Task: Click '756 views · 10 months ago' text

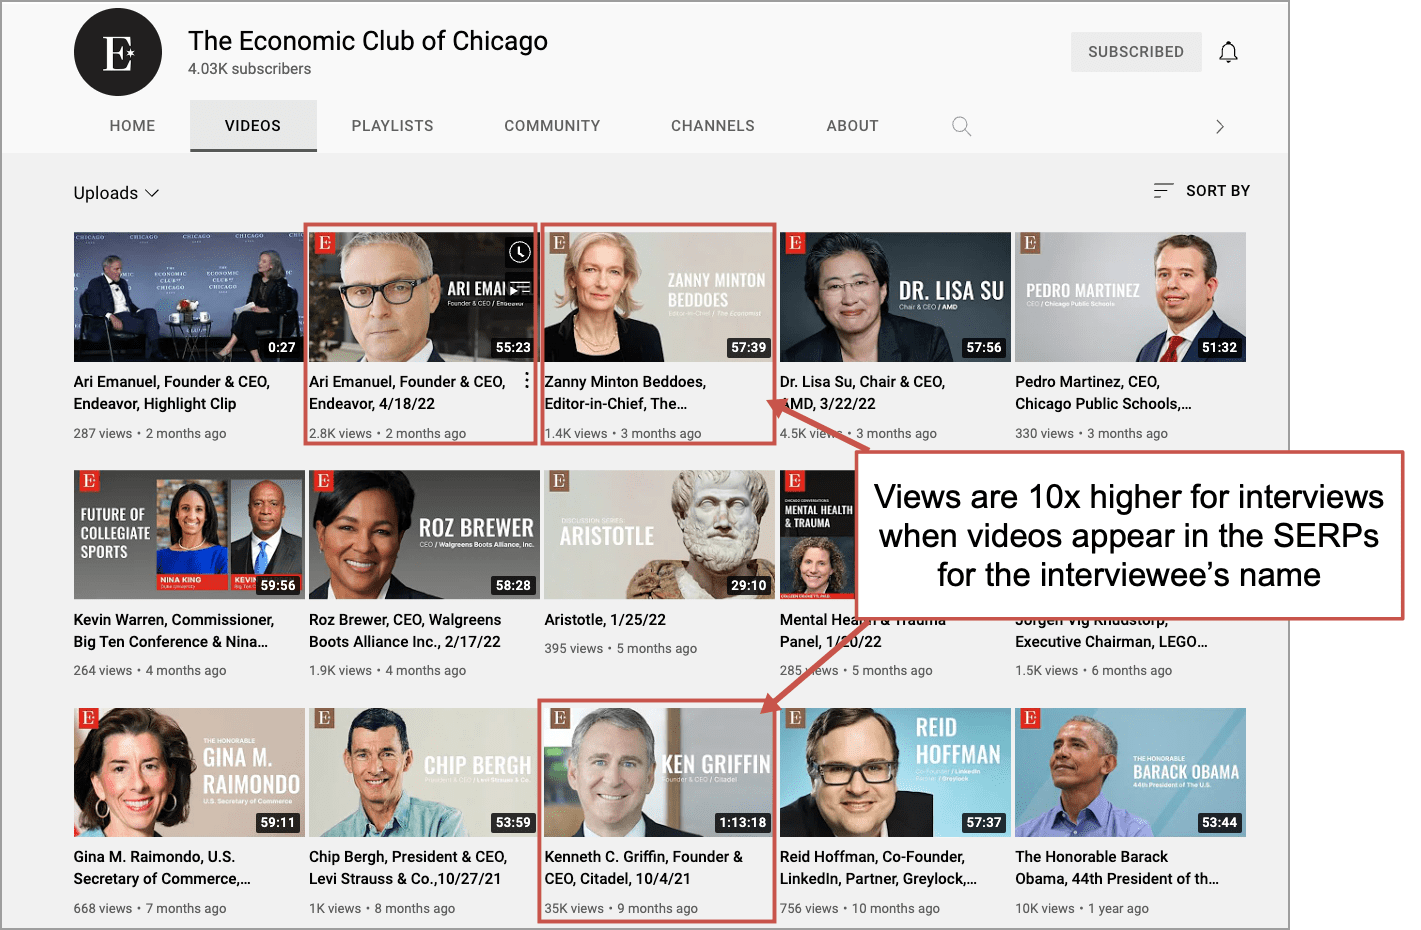Action: coord(860,909)
